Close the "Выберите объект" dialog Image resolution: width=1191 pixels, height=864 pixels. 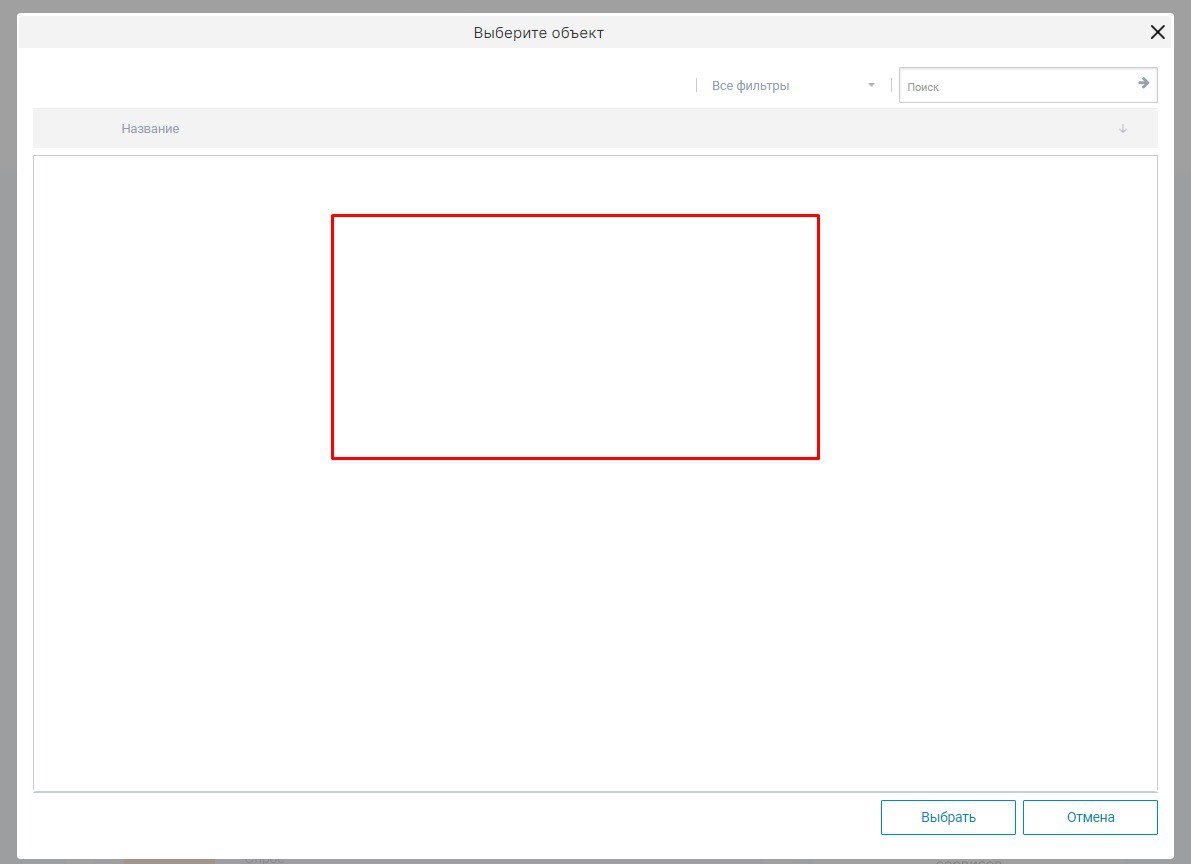click(1157, 32)
